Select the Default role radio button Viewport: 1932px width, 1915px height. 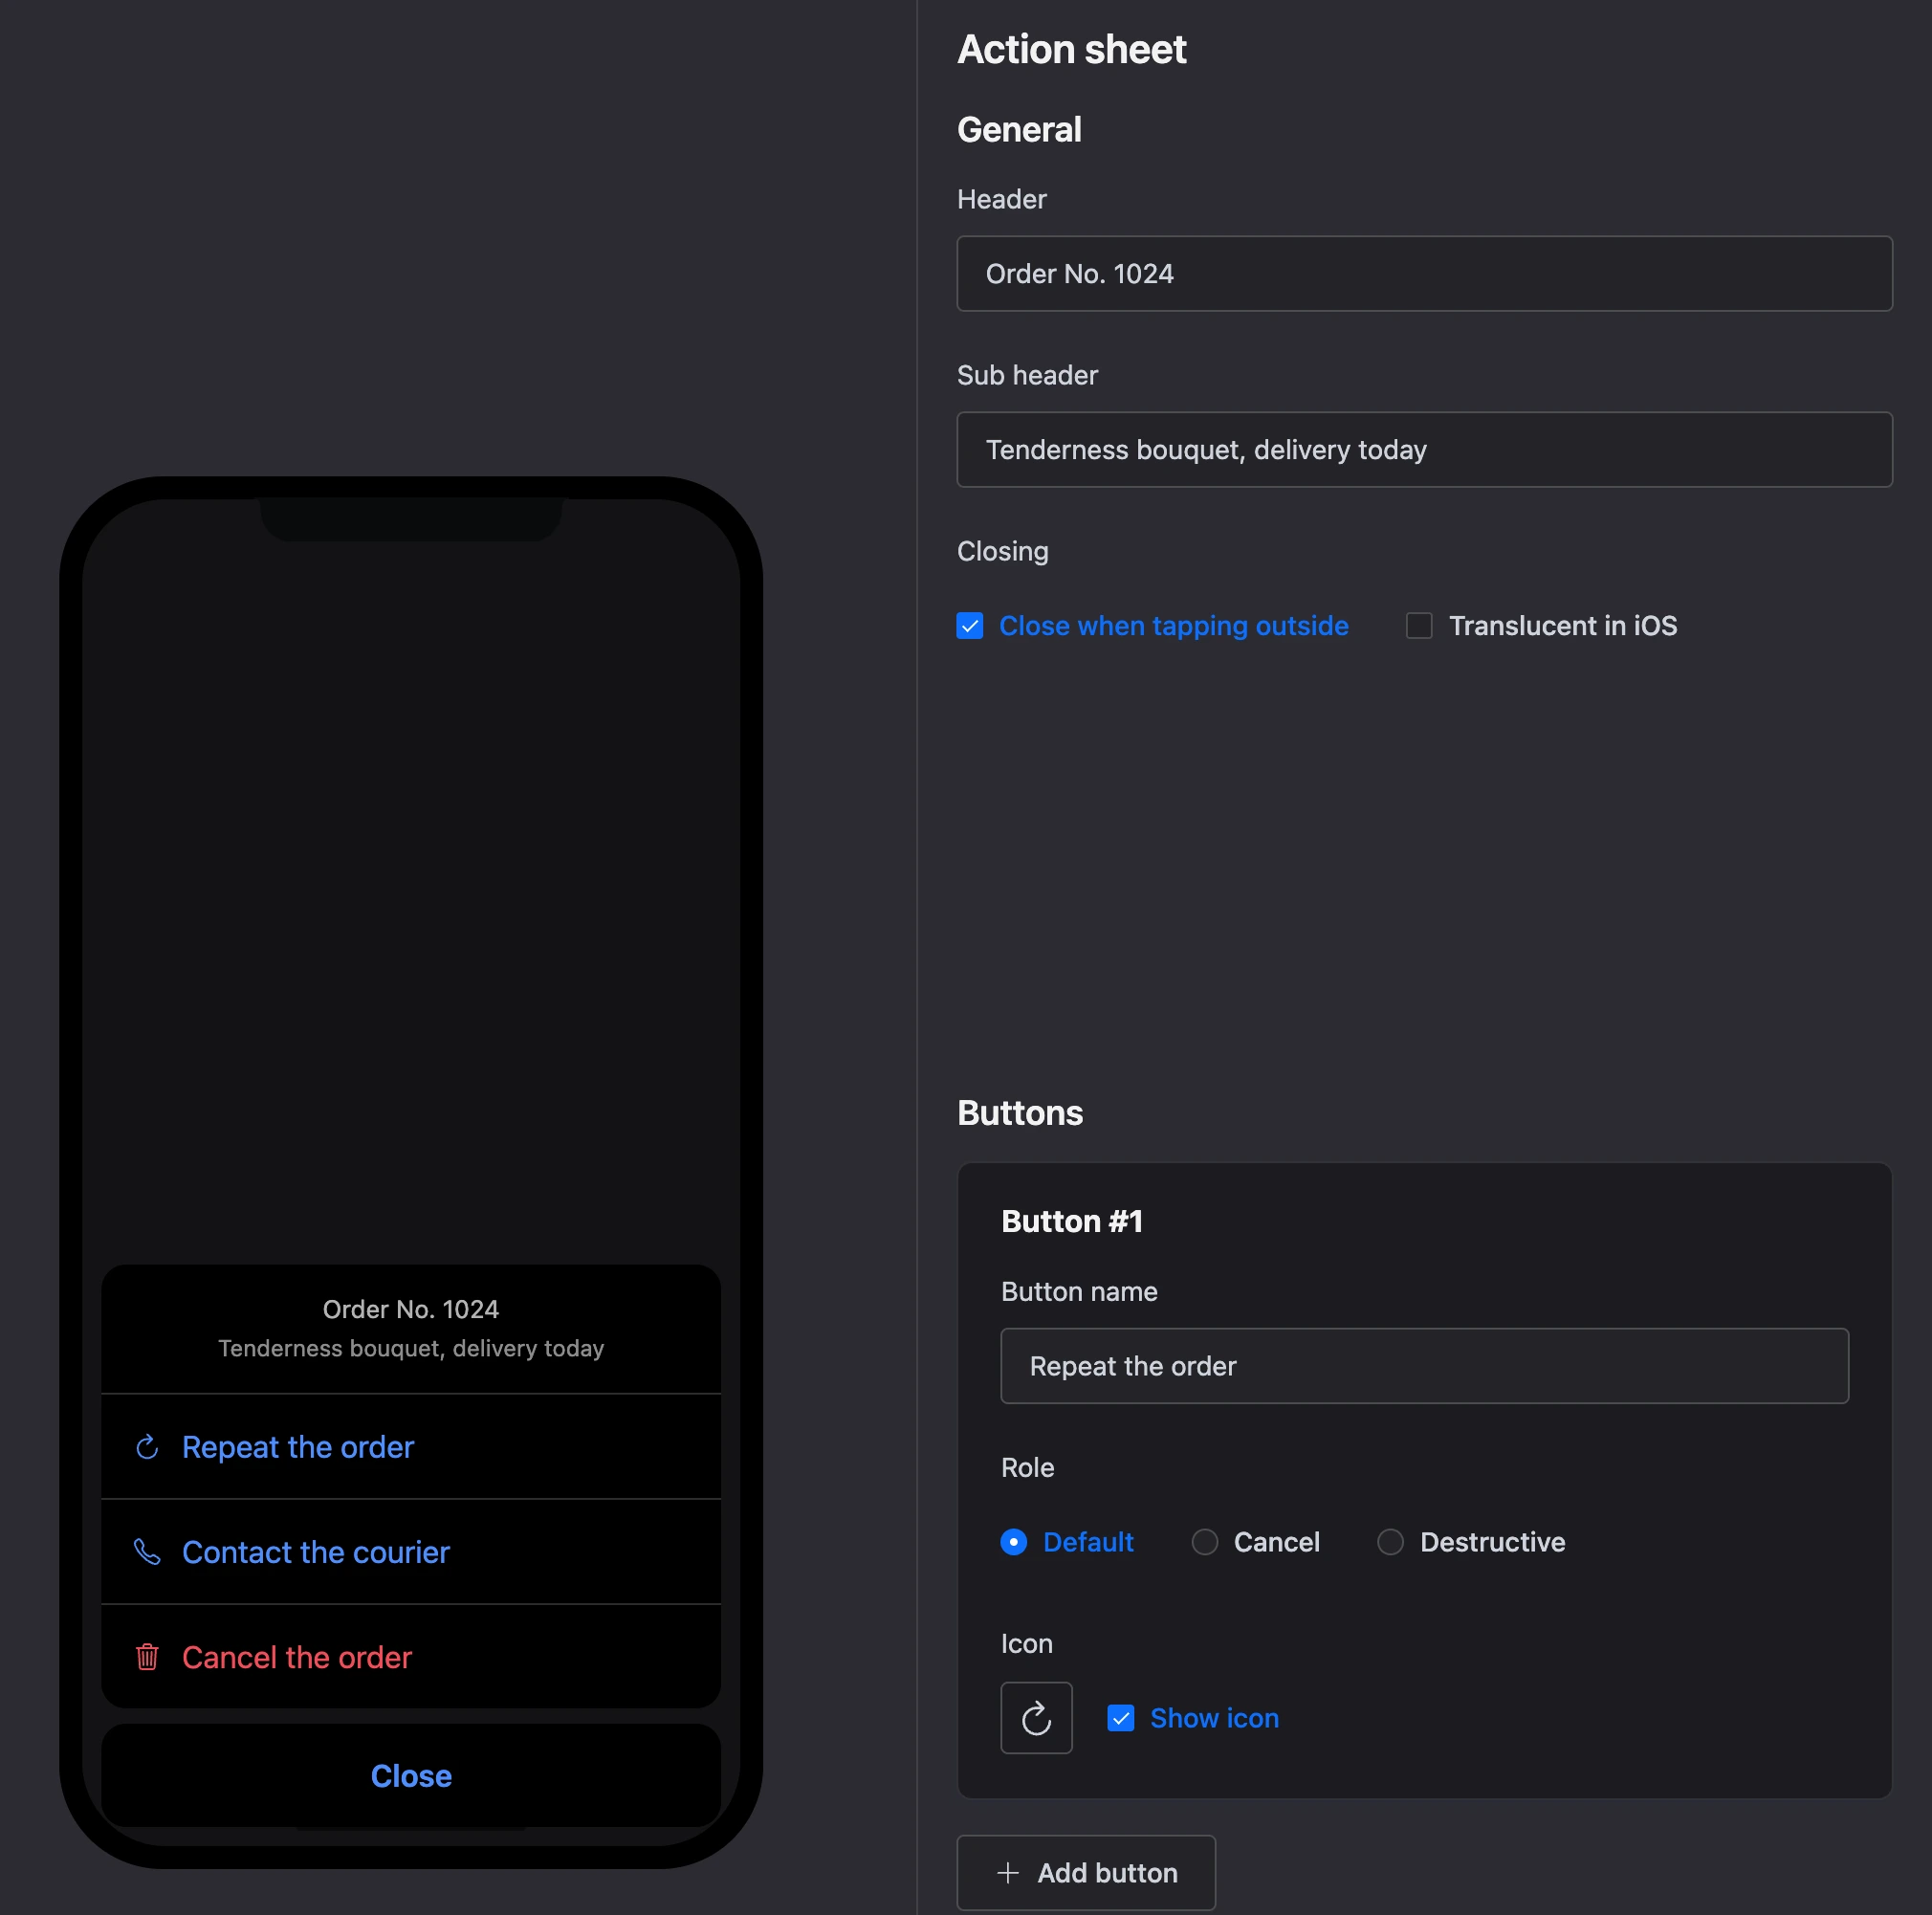[1014, 1542]
